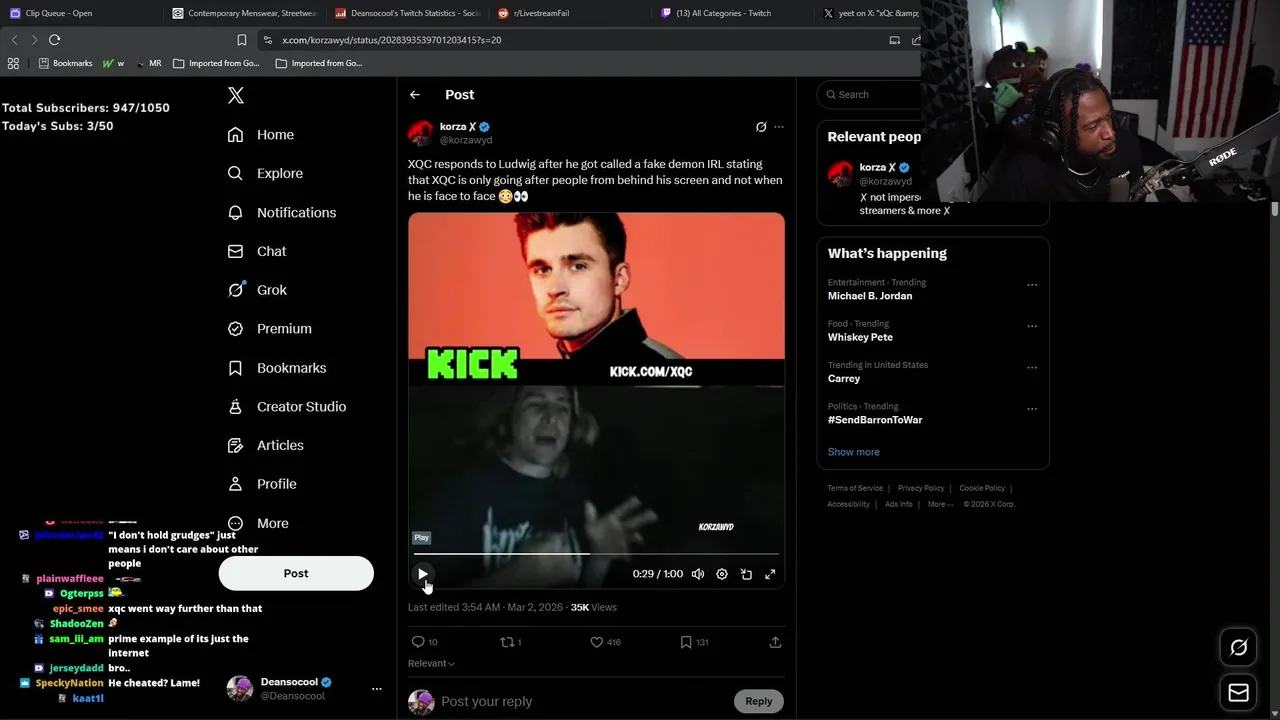This screenshot has height=720, width=1280.
Task: Open options for Whiskey Pete trend
Action: [x=1032, y=326]
